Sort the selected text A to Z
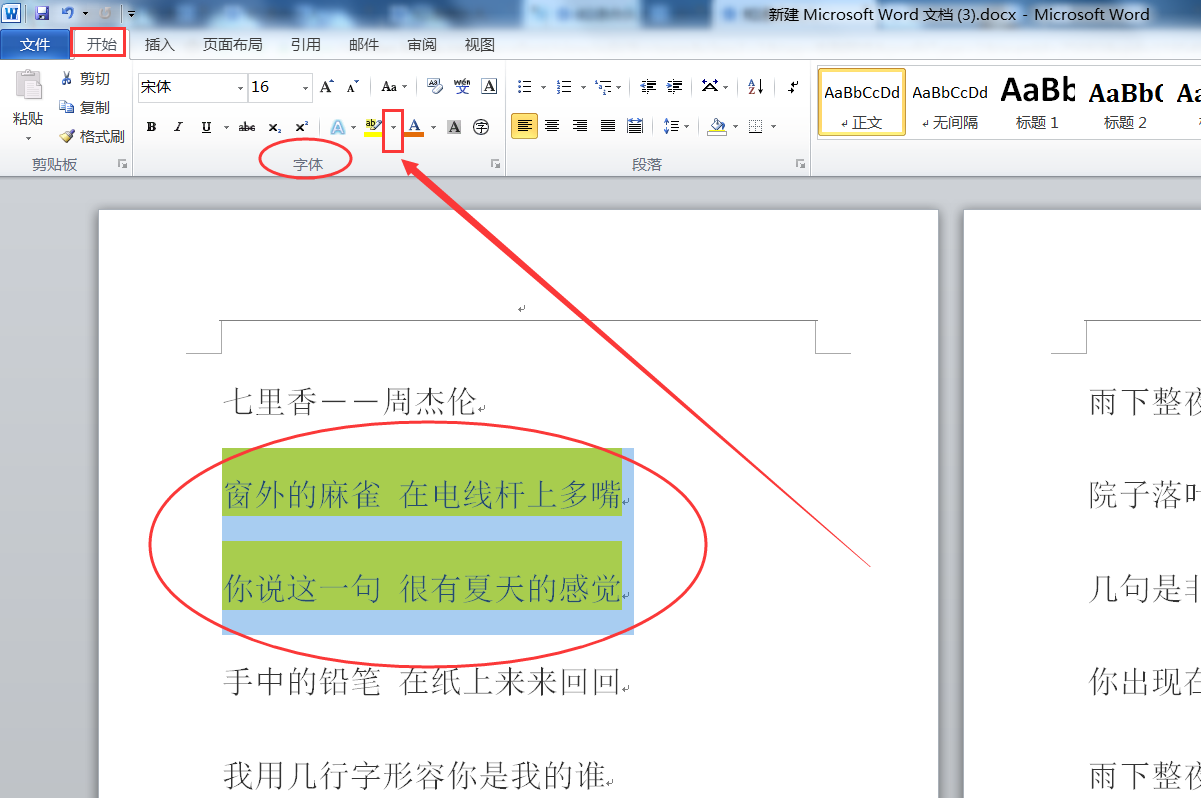This screenshot has height=798, width=1201. [x=756, y=87]
